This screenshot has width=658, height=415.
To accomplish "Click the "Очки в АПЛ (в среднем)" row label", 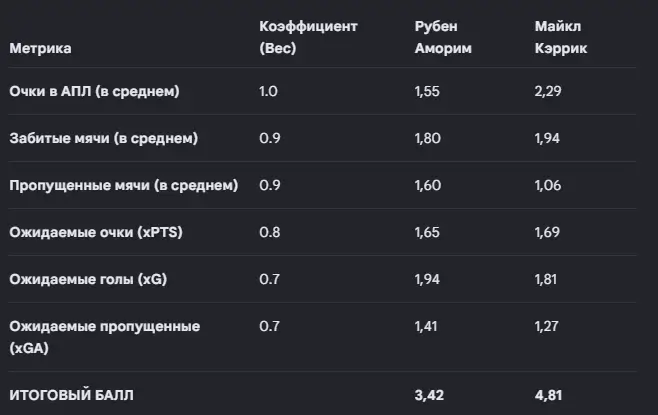I will tap(94, 91).
